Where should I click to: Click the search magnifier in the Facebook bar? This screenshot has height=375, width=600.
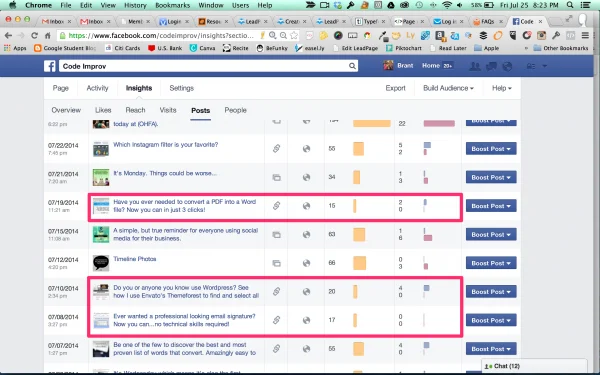tap(352, 66)
